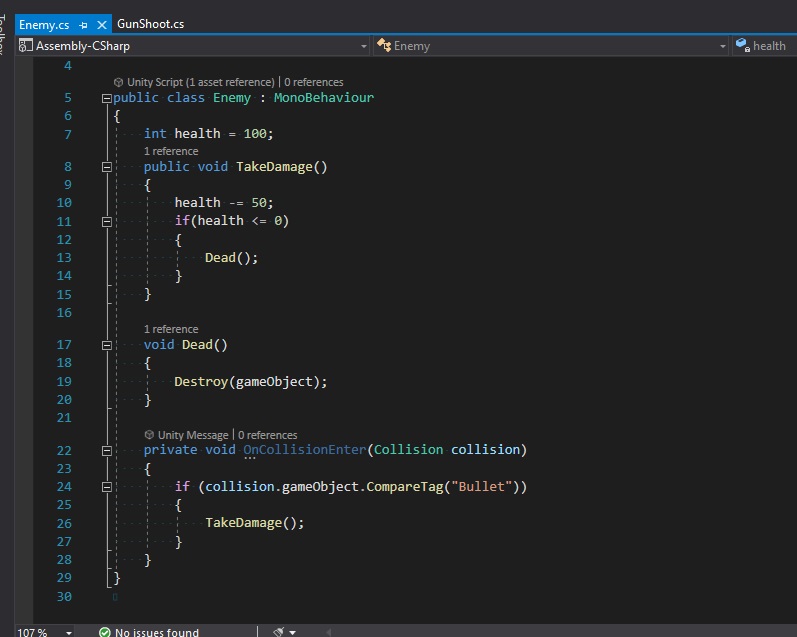
Task: Click the green No issues found checkmark icon
Action: click(x=105, y=632)
